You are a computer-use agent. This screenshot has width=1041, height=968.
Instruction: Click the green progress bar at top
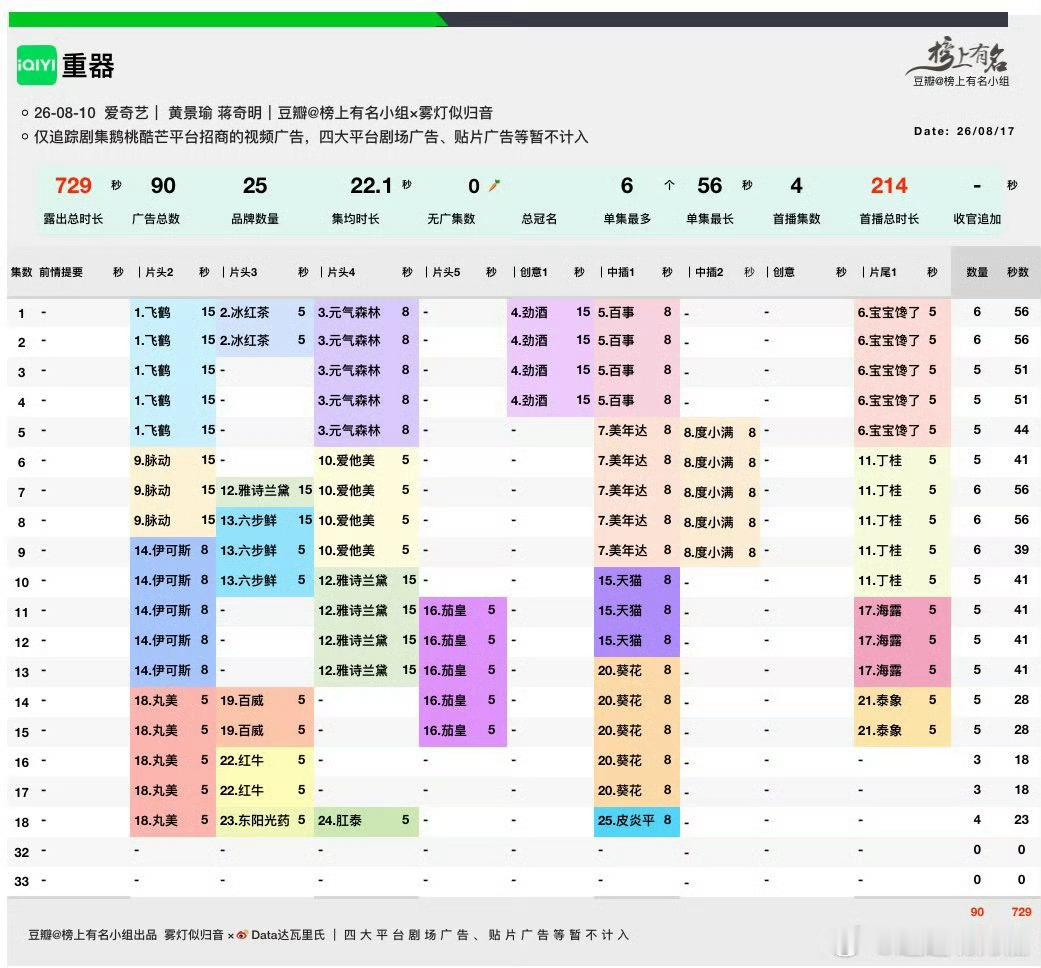pyautogui.click(x=227, y=19)
